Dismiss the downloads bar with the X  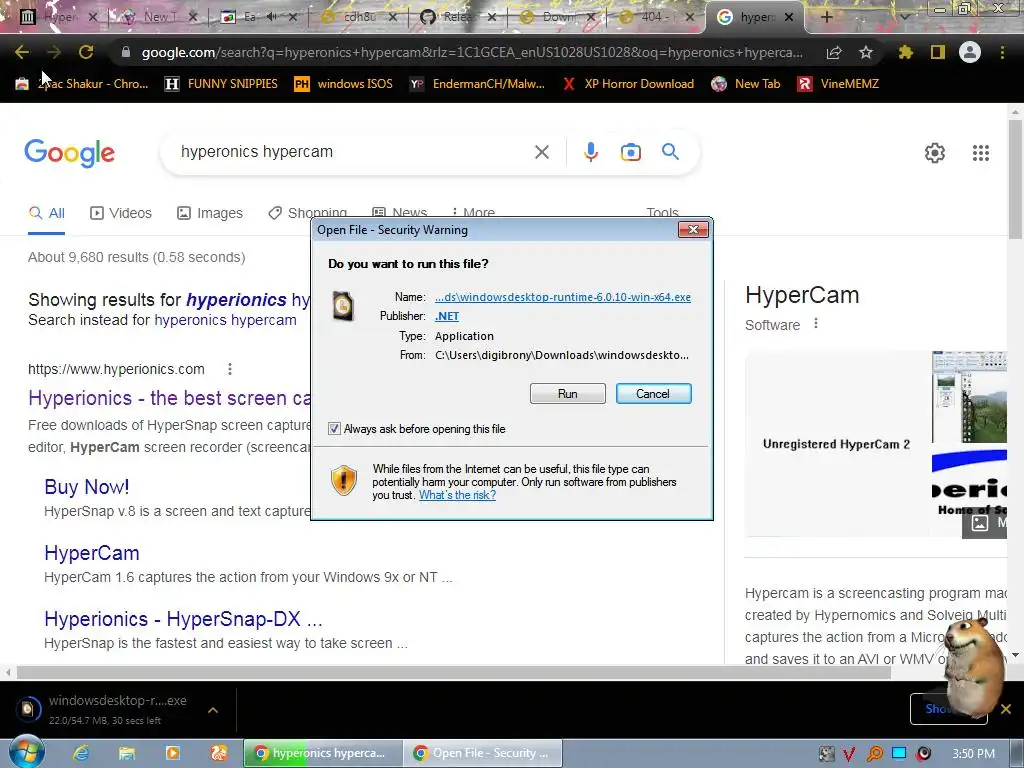[x=1006, y=709]
